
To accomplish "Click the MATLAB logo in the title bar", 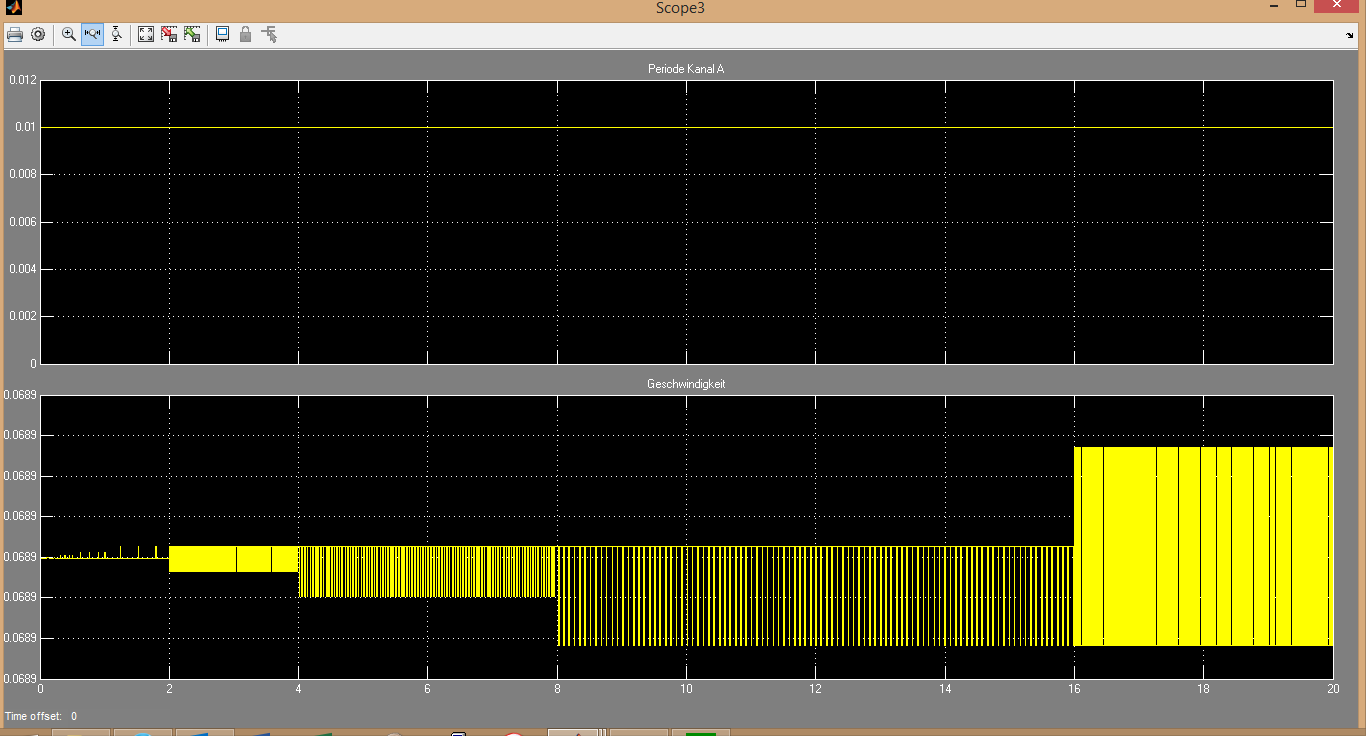I will pyautogui.click(x=14, y=8).
